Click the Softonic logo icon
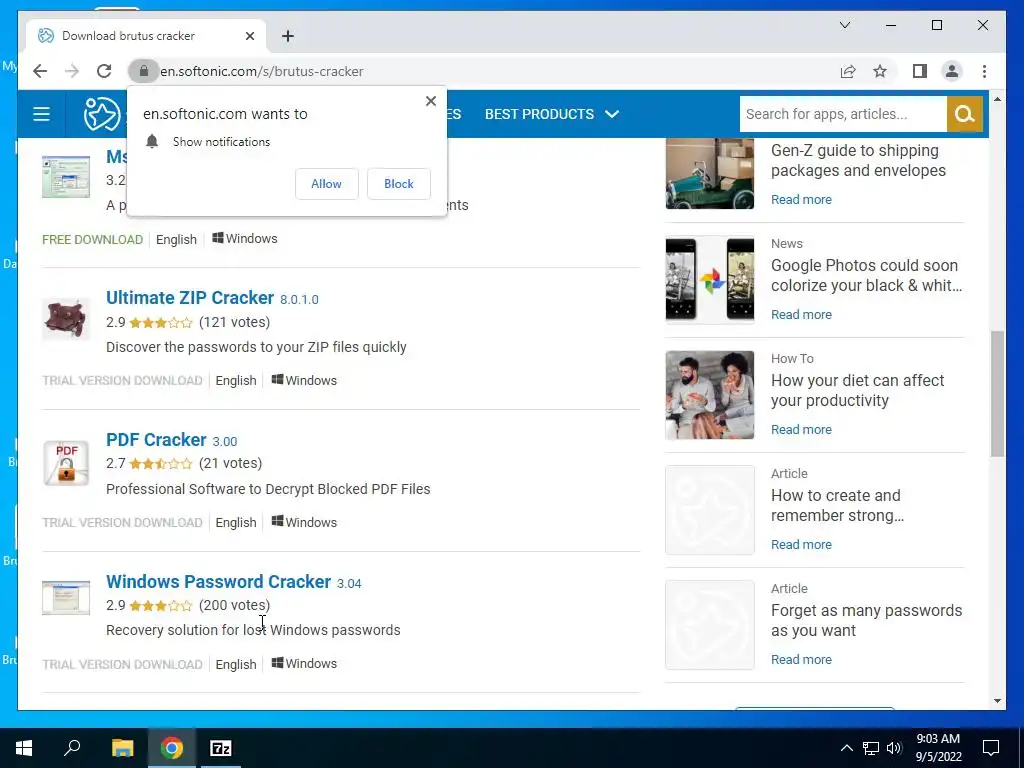This screenshot has height=768, width=1024. click(x=102, y=114)
